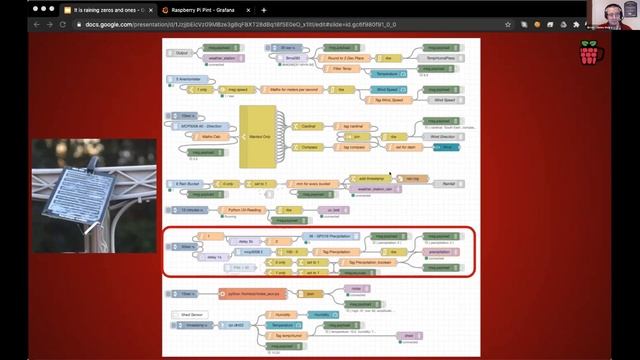
Task: Close the Raspberry Pi Pint Grafana tab
Action: [x=248, y=10]
